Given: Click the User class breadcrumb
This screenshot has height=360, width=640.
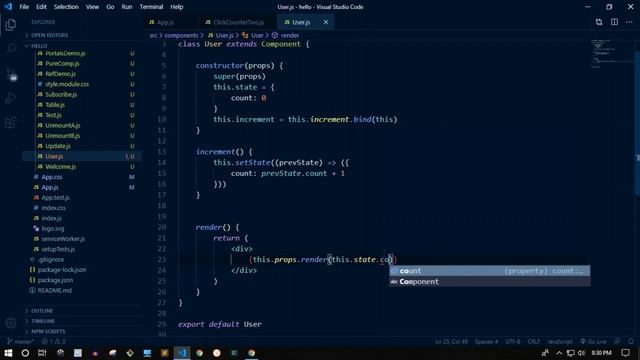Looking at the screenshot, I should [x=254, y=36].
